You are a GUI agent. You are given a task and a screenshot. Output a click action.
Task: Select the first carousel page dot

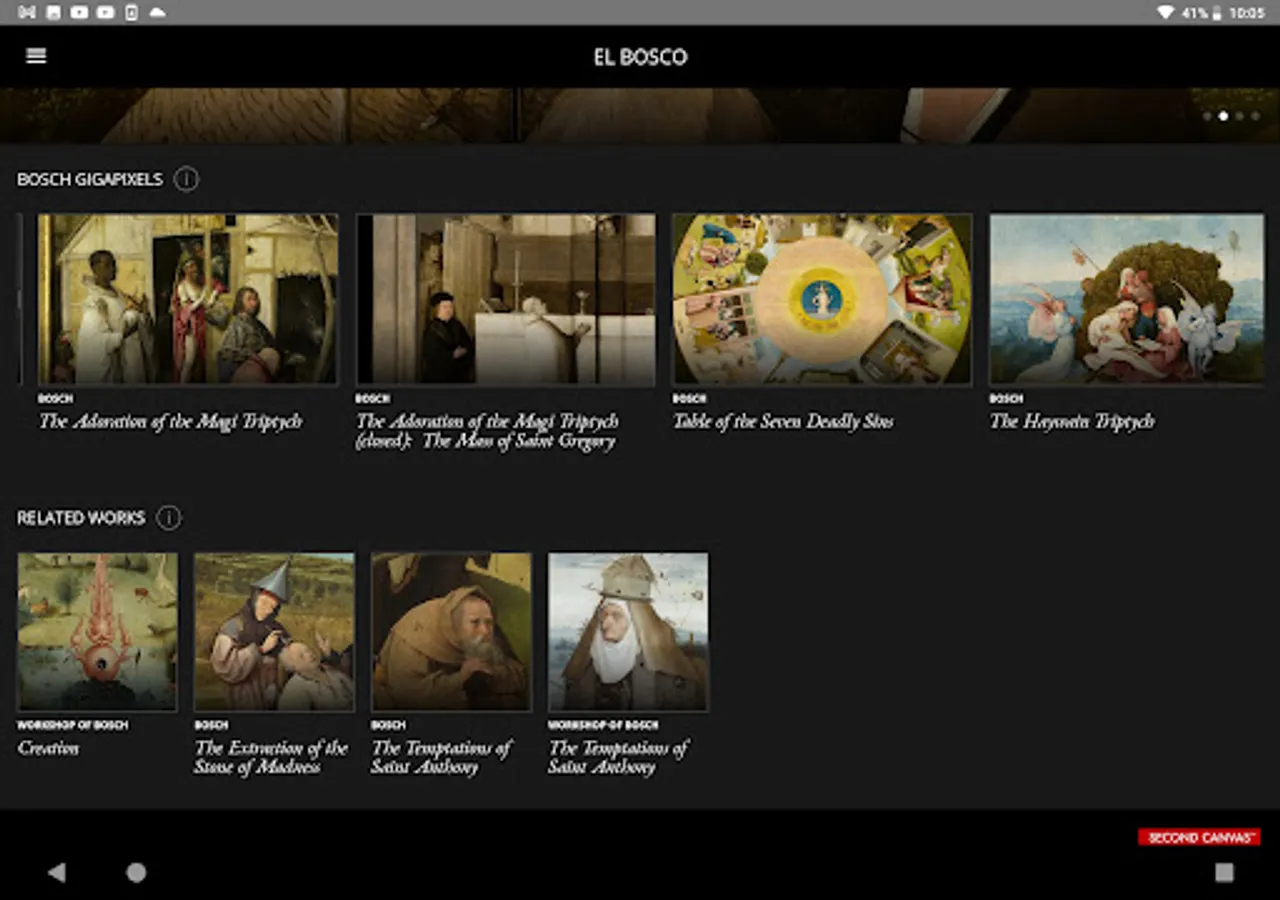click(1207, 116)
